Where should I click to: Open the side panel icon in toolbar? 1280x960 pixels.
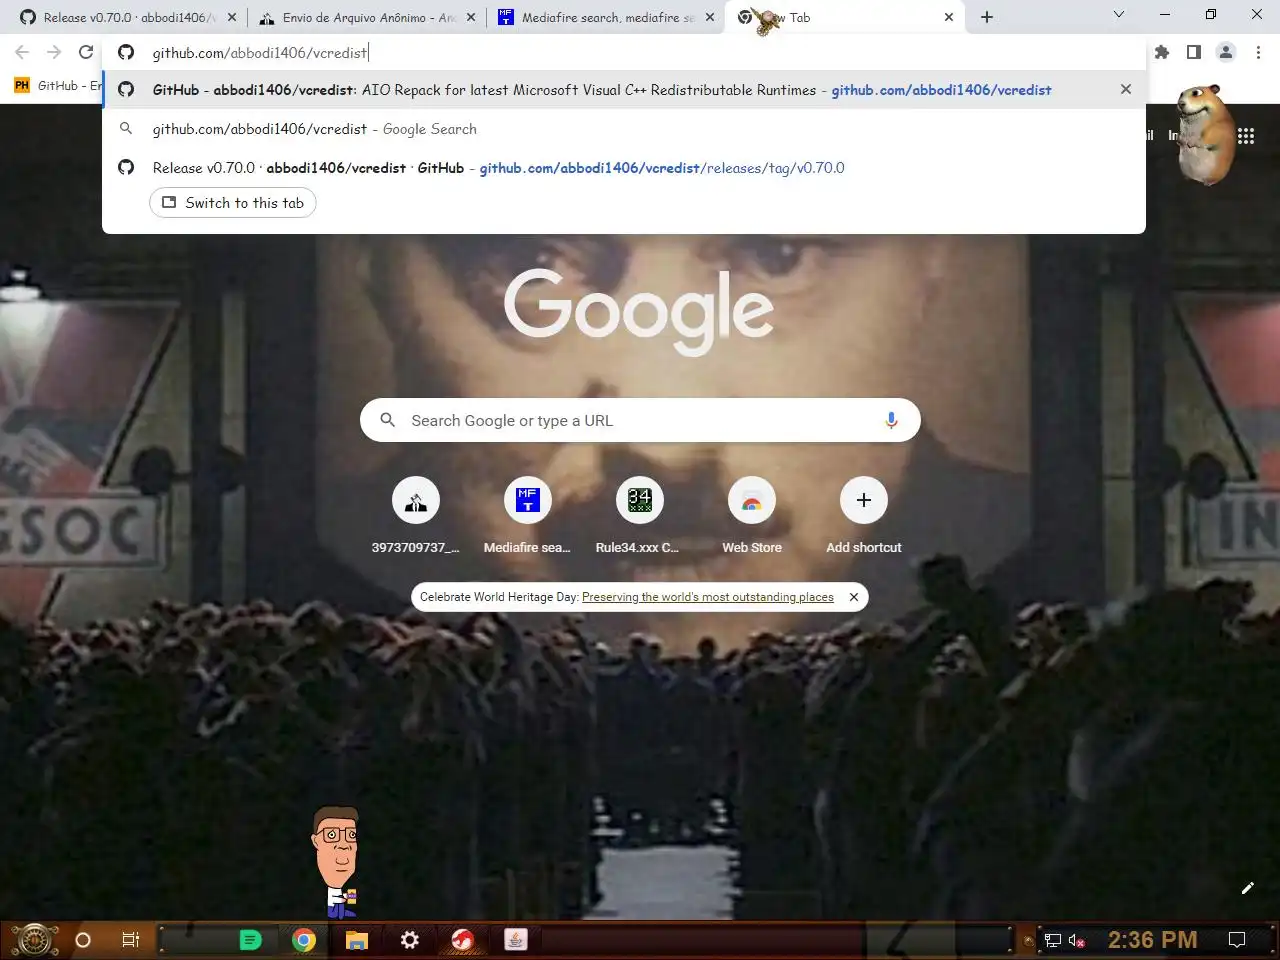tap(1193, 52)
